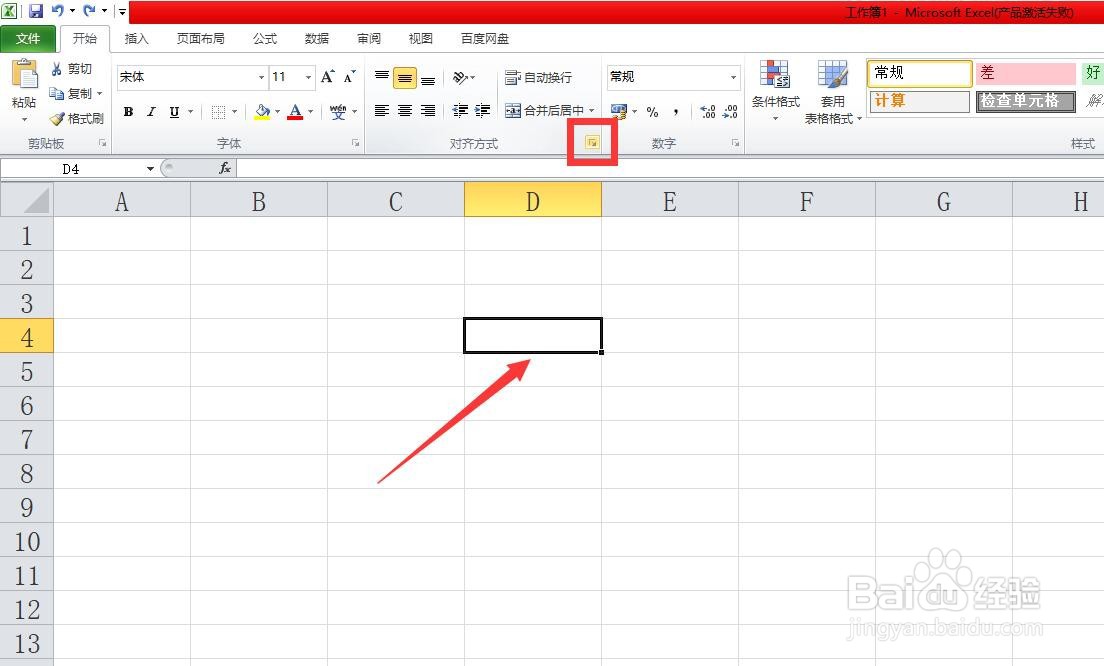Viewport: 1104px width, 666px height.
Task: Launch font settings dialog 字体
Action: 356,143
